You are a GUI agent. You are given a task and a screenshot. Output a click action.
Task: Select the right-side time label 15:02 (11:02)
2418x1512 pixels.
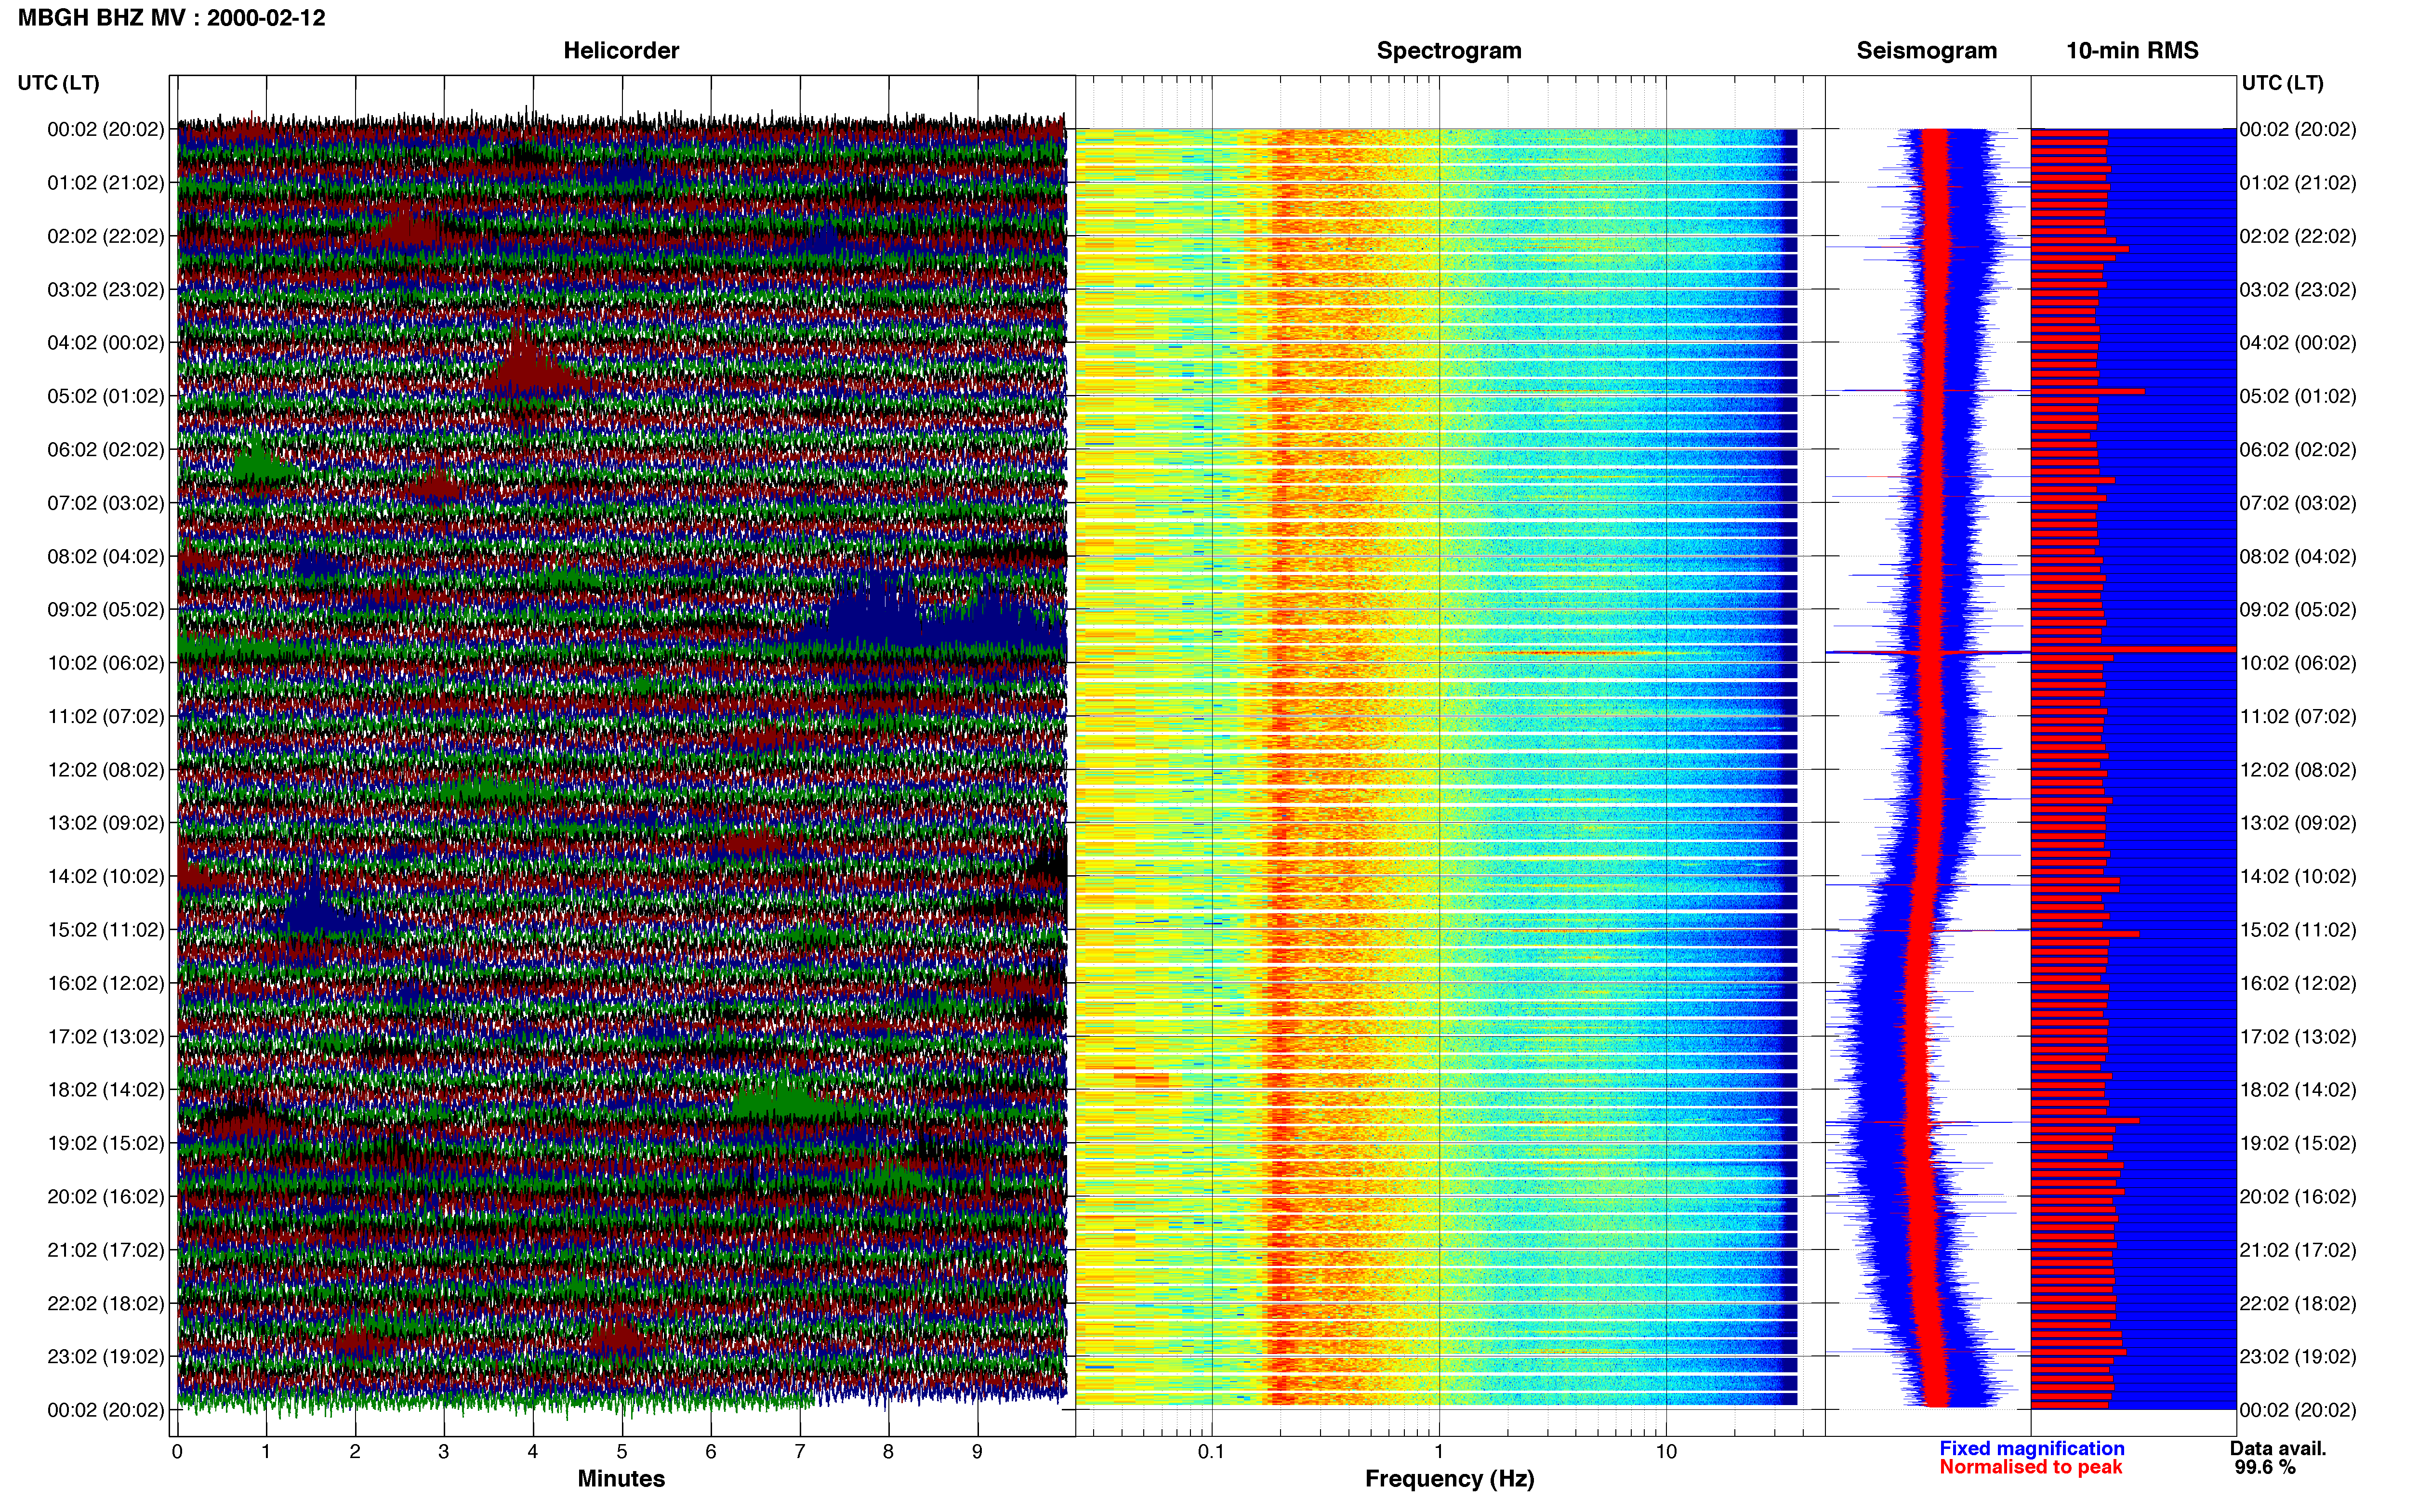point(2298,930)
